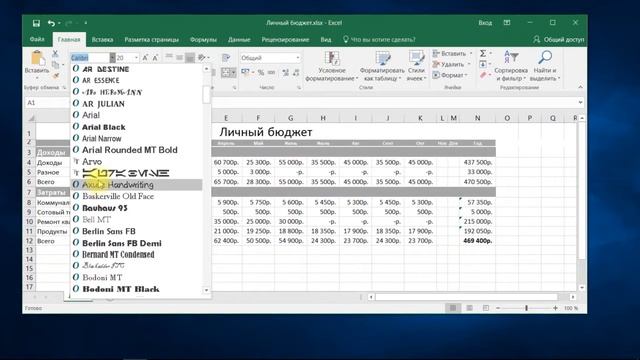Switch to the Вставка tab

point(102,40)
